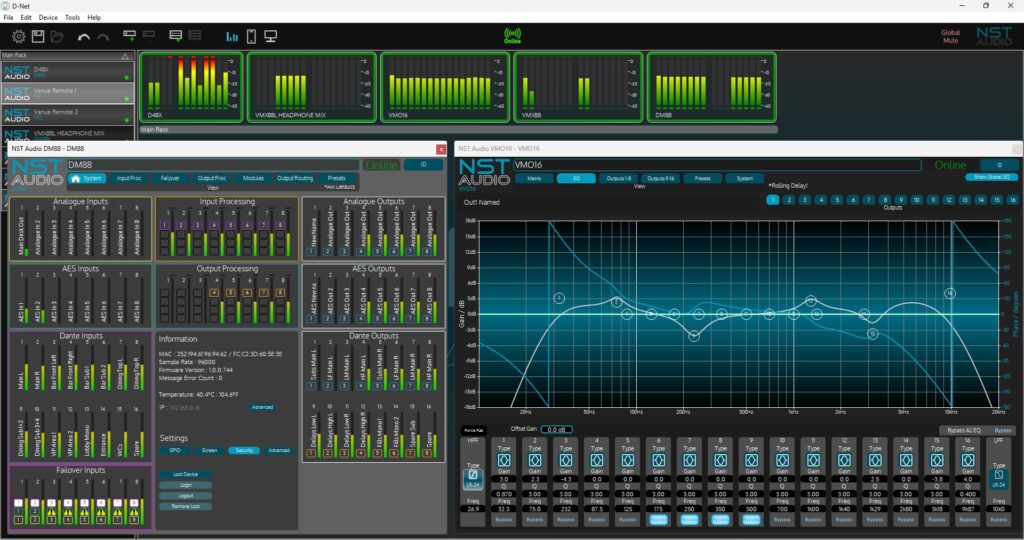The image size is (1024, 540).
Task: Select output 16 in EQ outputs selector
Action: [x=1013, y=200]
